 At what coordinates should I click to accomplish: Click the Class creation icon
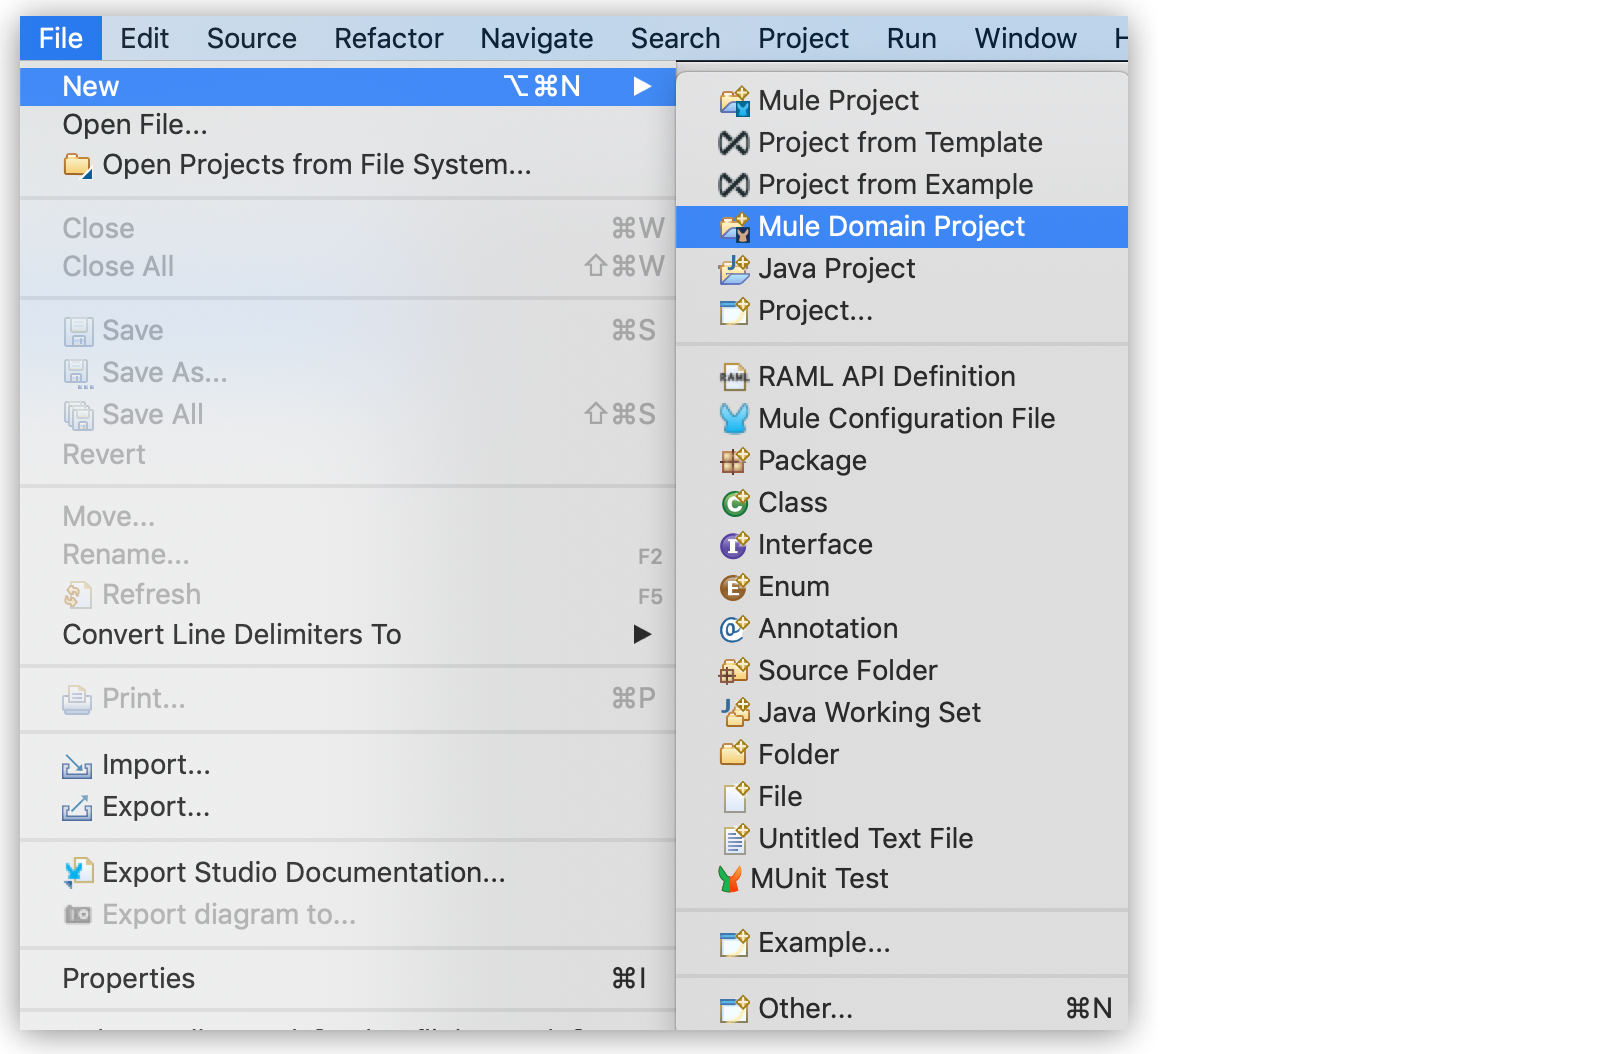(736, 503)
